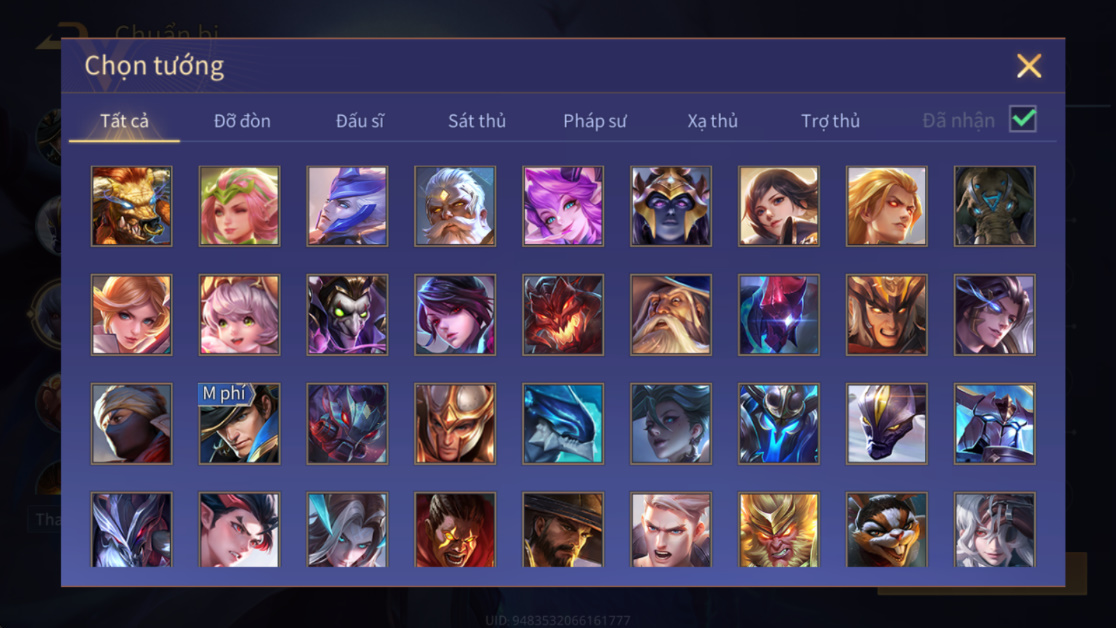Image resolution: width=1116 pixels, height=628 pixels.
Task: Switch to the Trợ thủ tab
Action: 831,121
